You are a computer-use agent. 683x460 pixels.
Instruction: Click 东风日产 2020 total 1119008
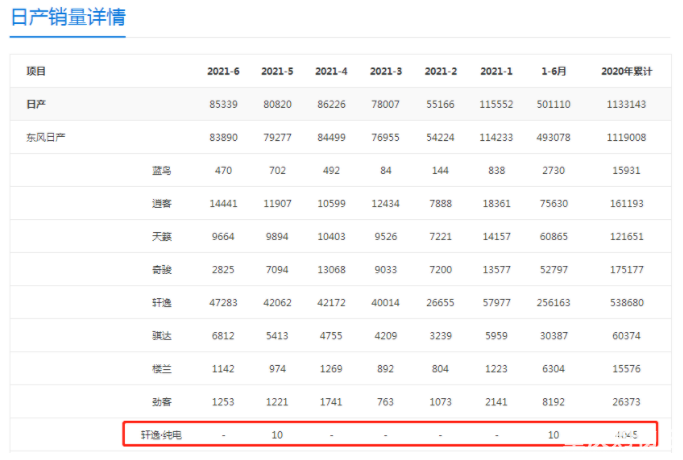pos(626,137)
